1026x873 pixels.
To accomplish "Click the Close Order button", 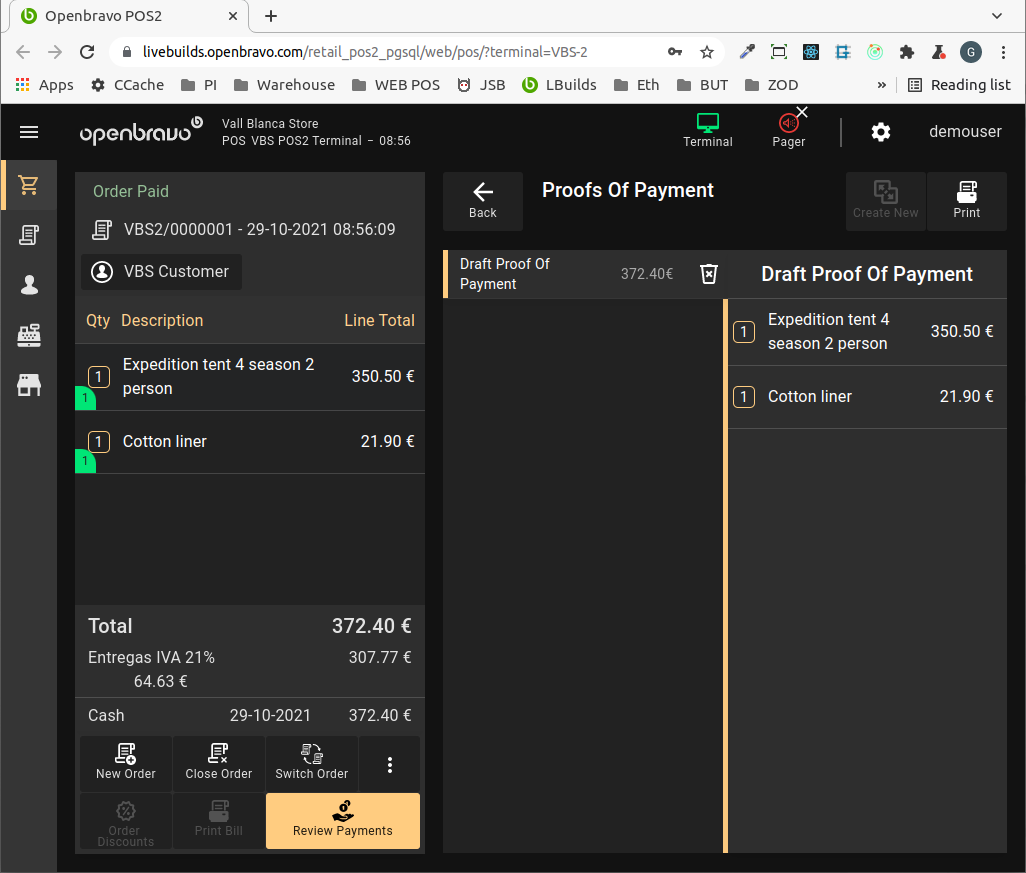I will (x=219, y=764).
